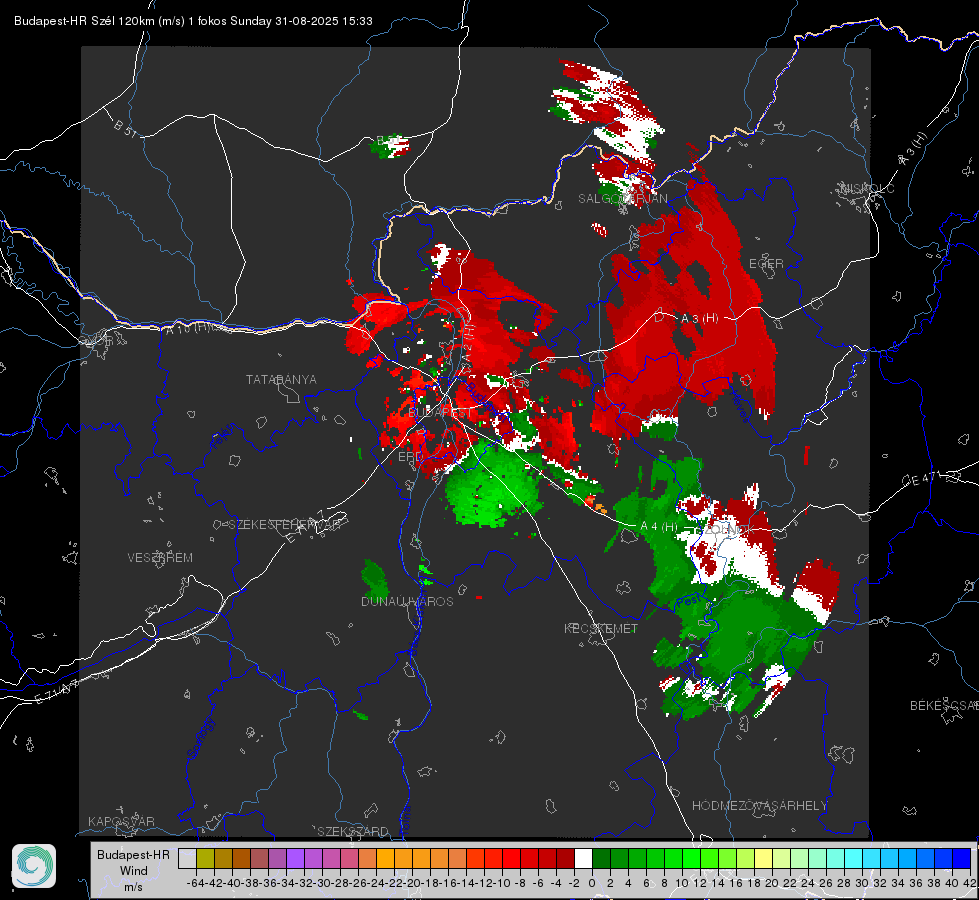
Task: Click the blue 'Pest' county label
Action: tap(689, 602)
